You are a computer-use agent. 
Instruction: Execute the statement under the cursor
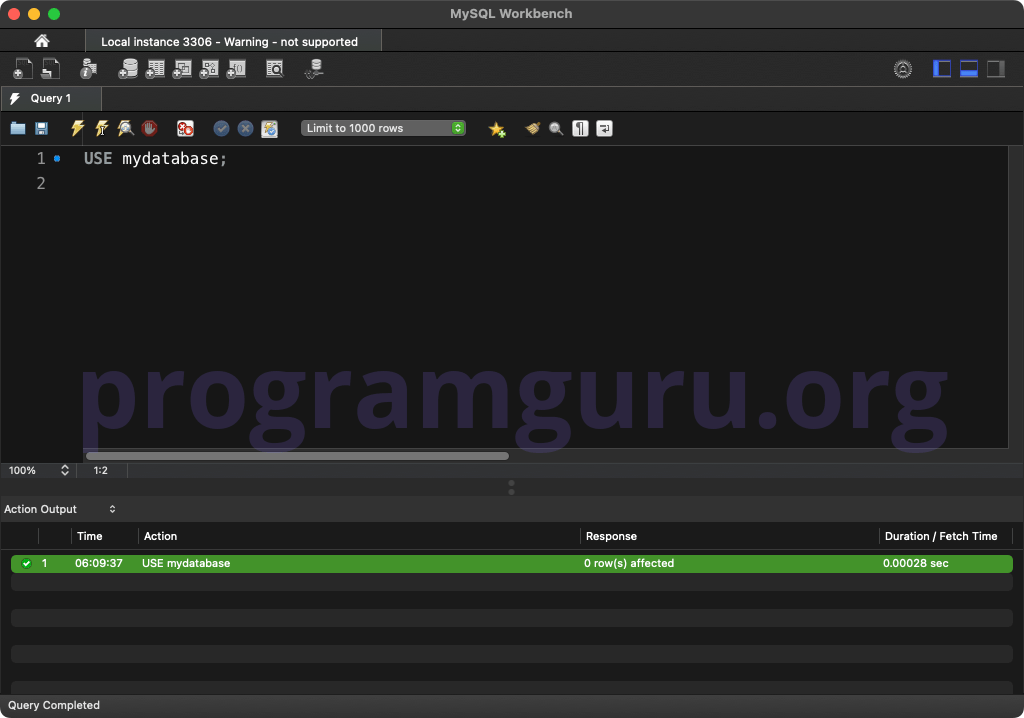click(101, 128)
